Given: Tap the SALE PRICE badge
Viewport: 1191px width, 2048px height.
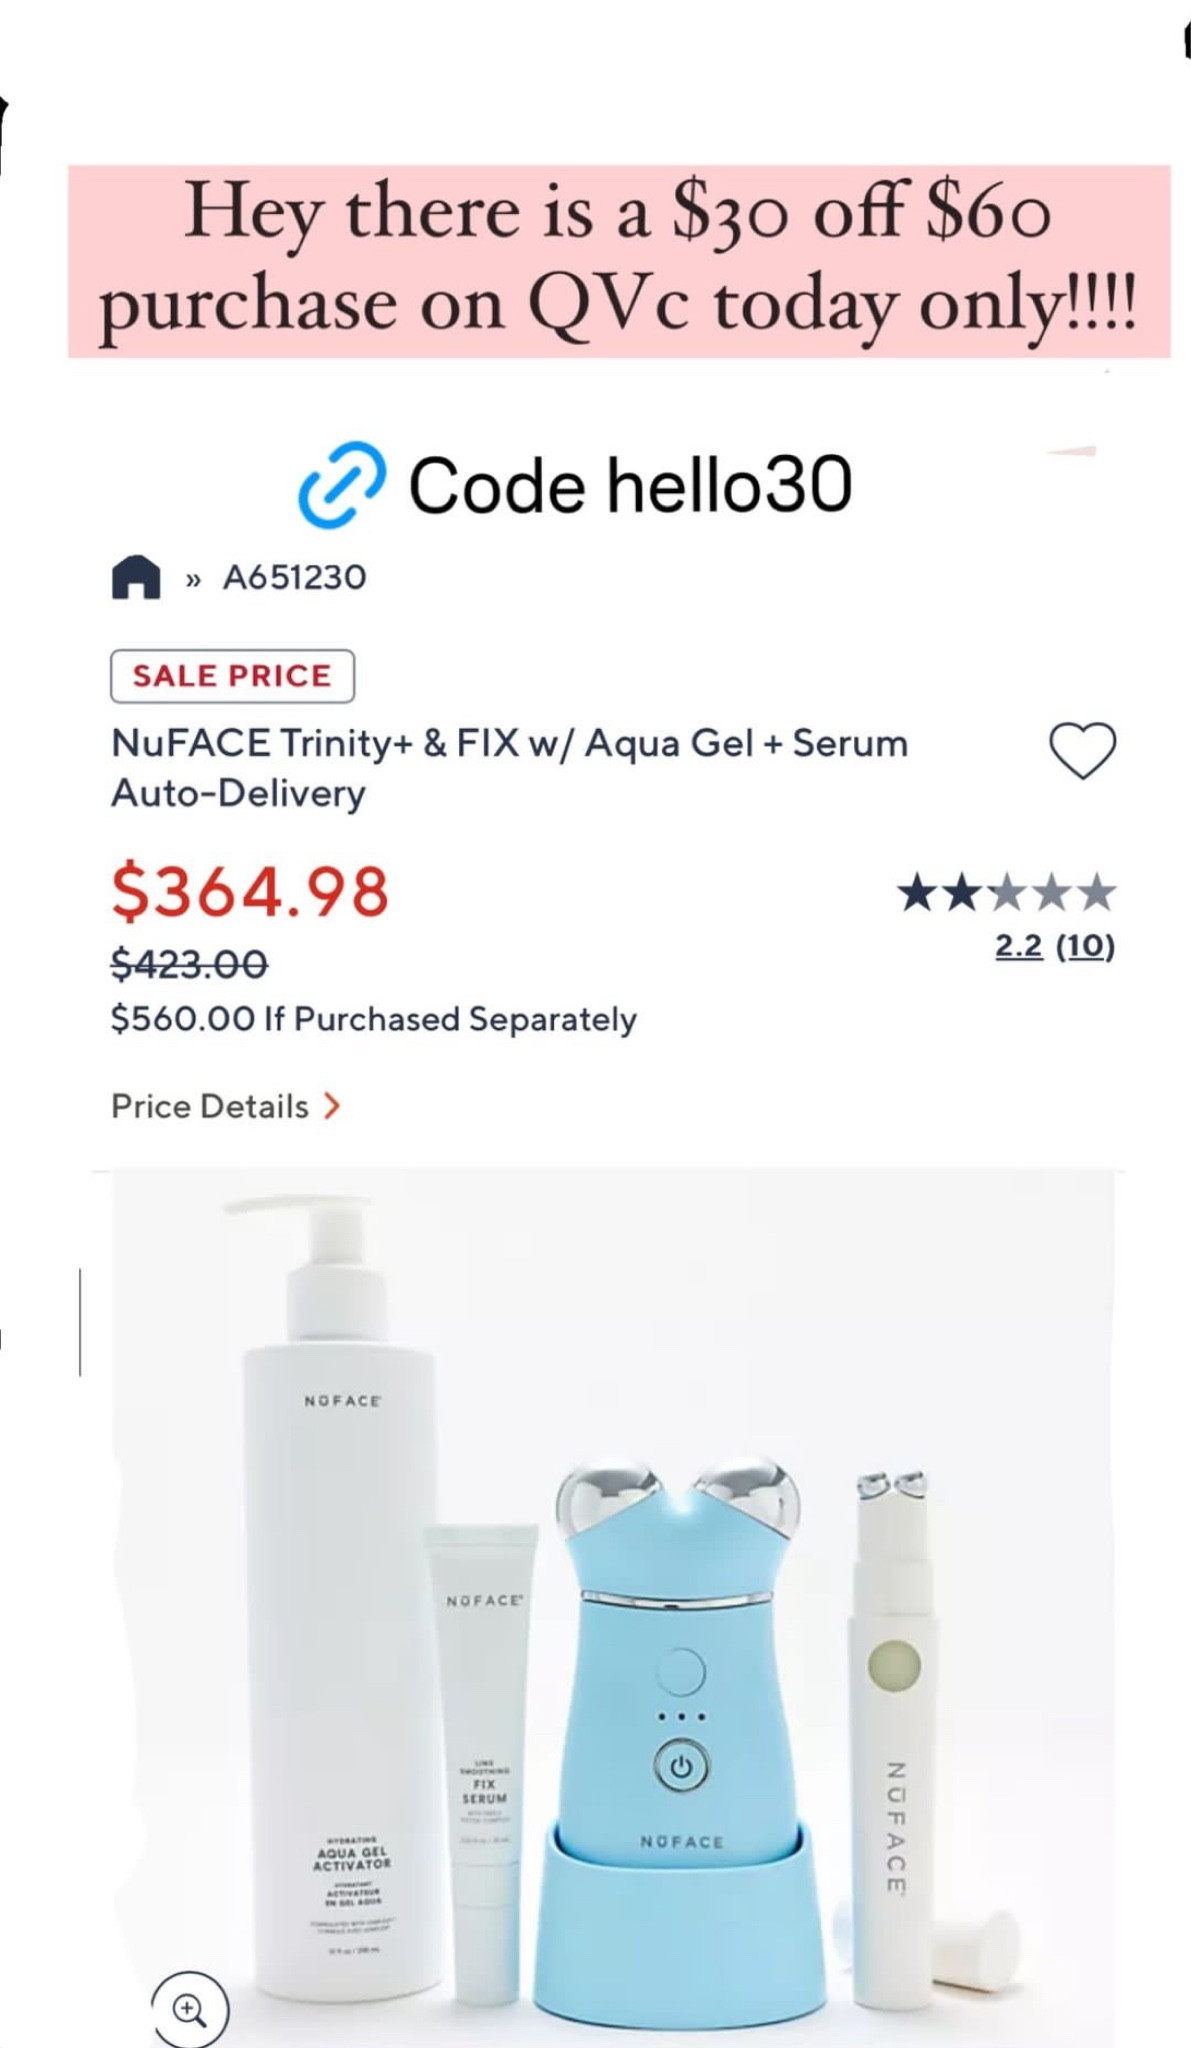Looking at the screenshot, I should pyautogui.click(x=232, y=676).
